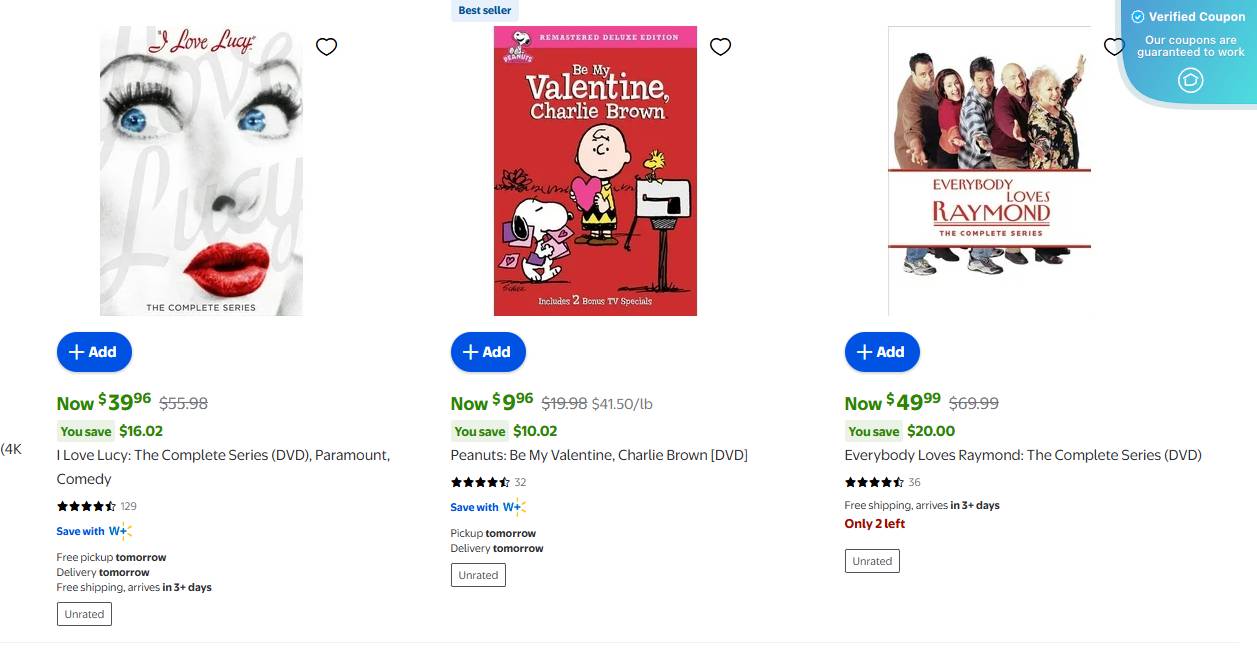This screenshot has height=649, width=1257.
Task: Click the Best seller badge
Action: [x=482, y=10]
